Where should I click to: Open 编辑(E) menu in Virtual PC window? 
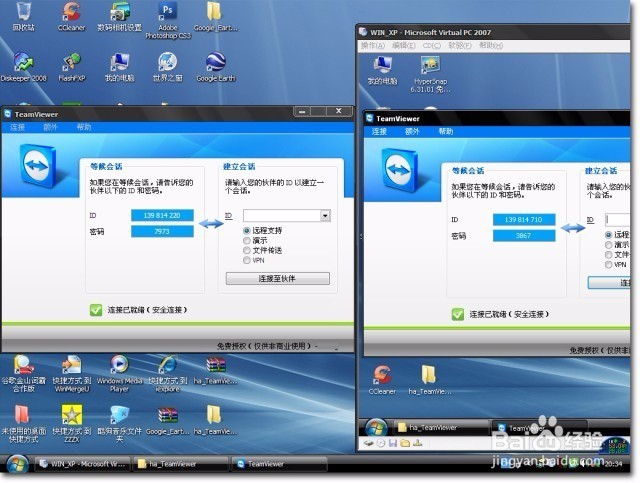coord(404,46)
